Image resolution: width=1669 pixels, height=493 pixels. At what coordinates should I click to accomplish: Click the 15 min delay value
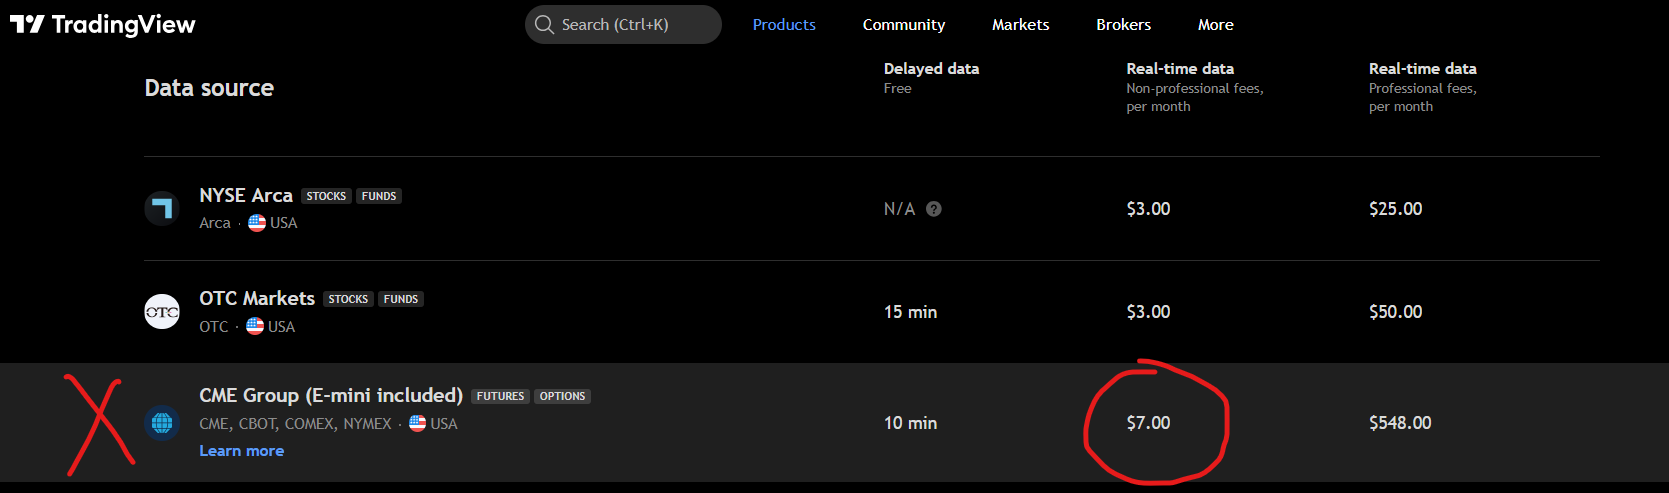[910, 312]
